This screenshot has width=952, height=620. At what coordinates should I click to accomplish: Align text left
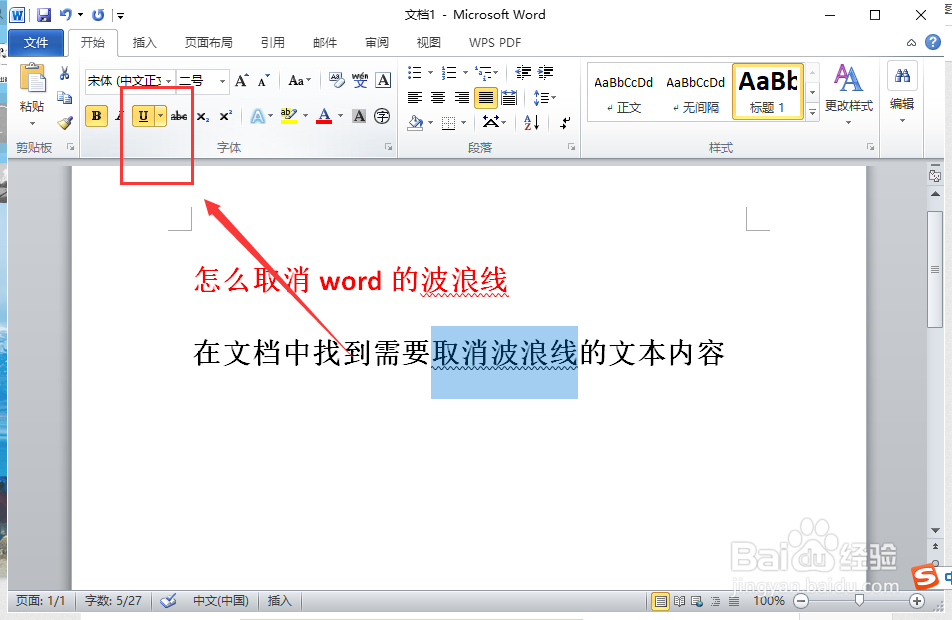pyautogui.click(x=415, y=98)
